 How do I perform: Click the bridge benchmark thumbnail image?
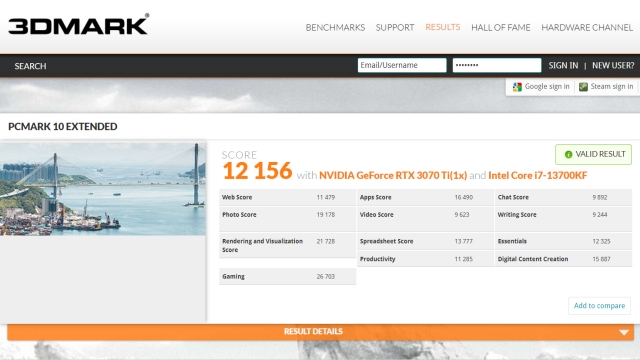103,189
